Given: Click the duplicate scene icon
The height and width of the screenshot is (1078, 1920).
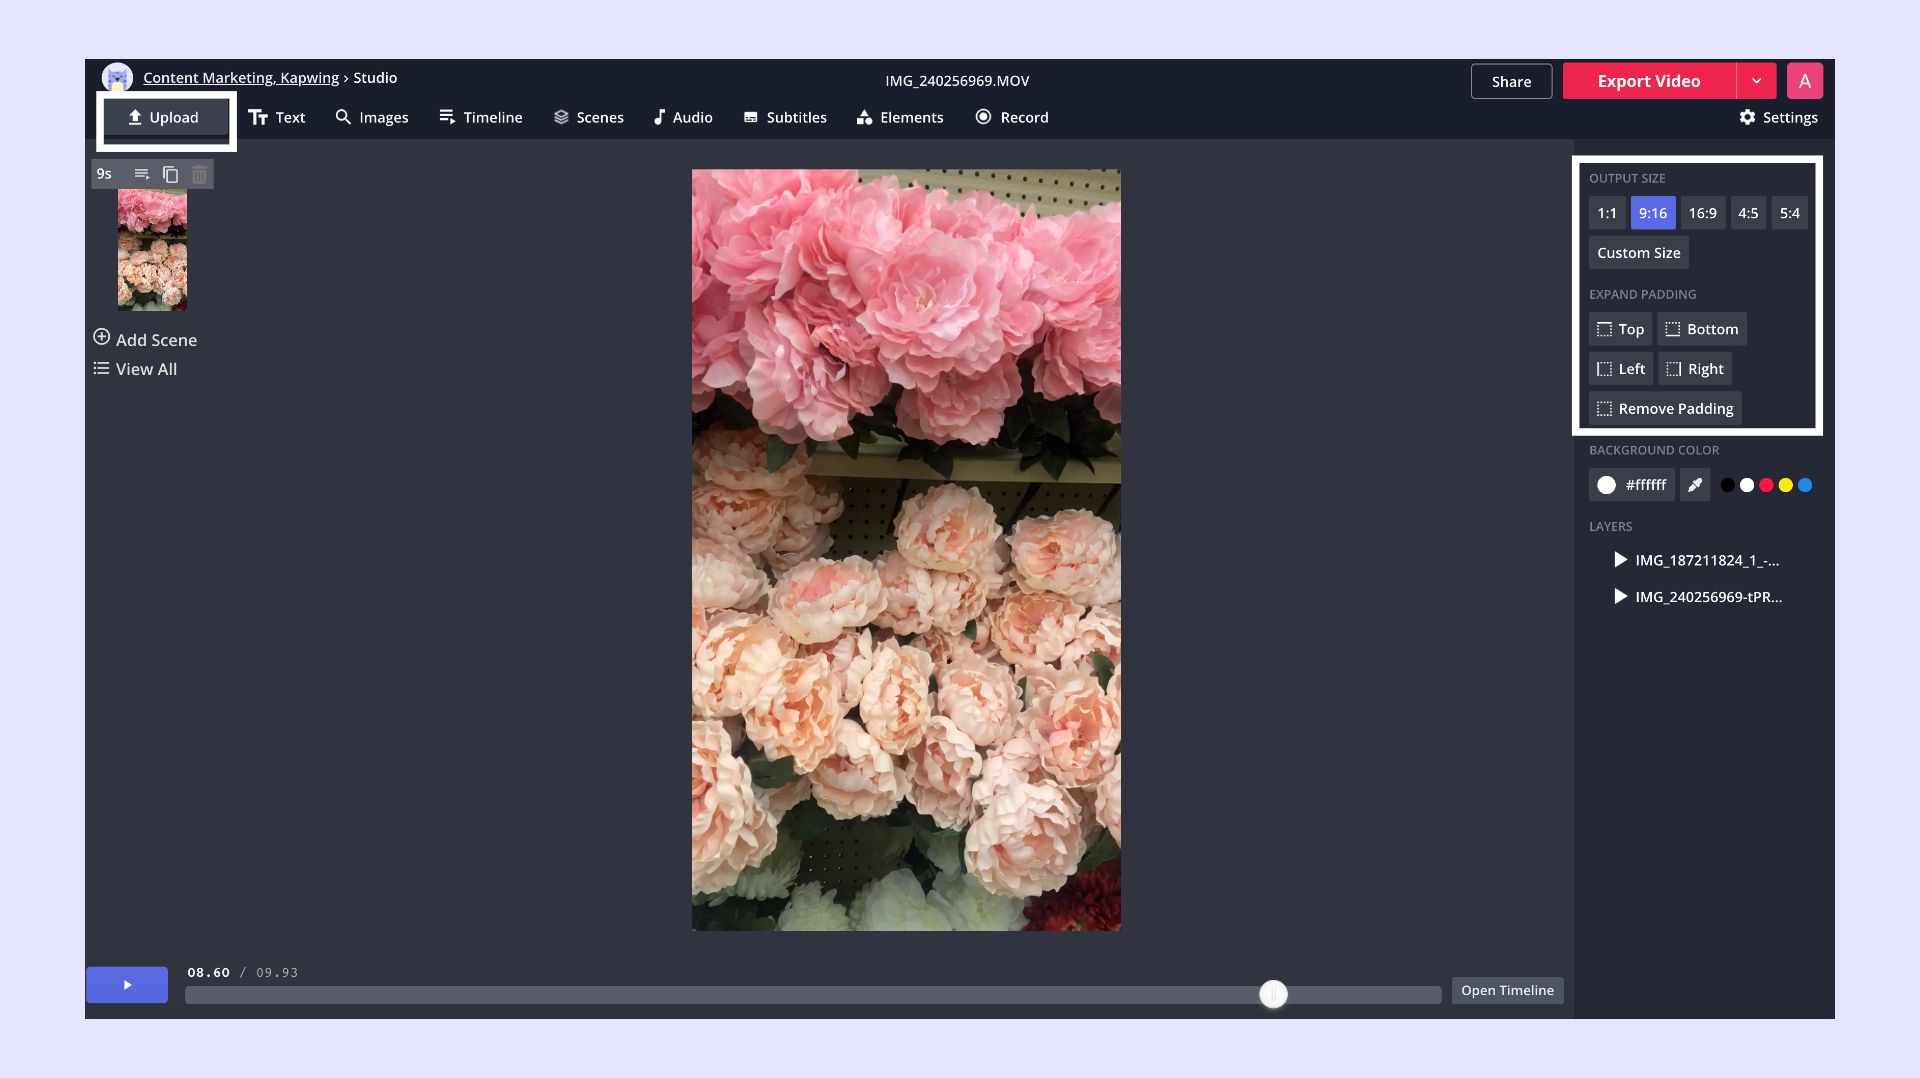Looking at the screenshot, I should point(170,174).
